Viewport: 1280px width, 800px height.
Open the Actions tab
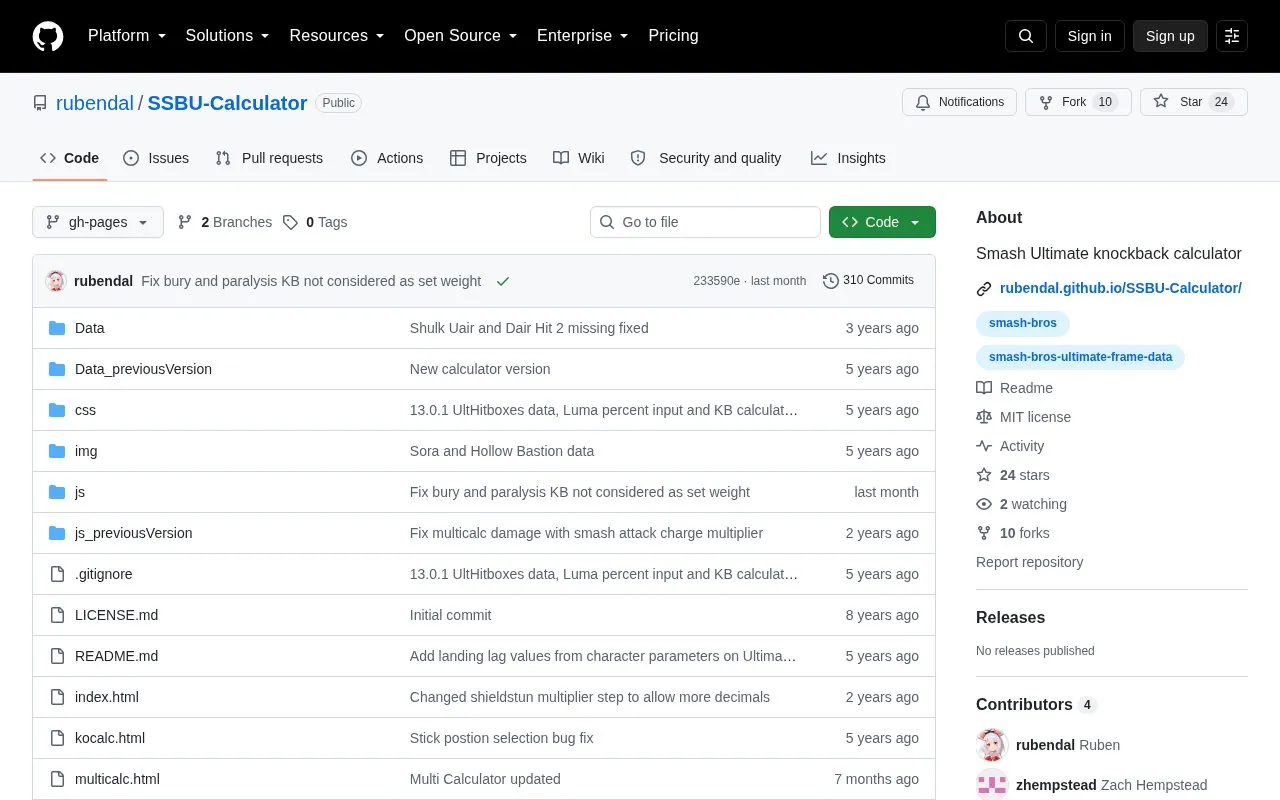tap(387, 158)
